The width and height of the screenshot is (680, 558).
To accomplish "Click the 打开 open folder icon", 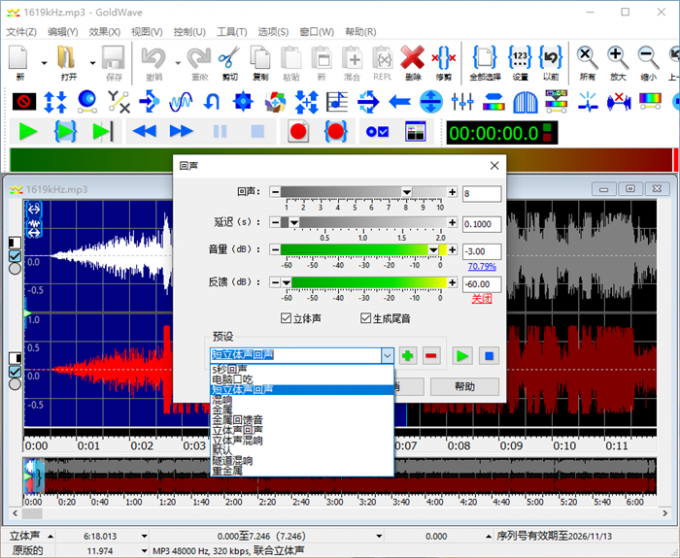I will [67, 58].
